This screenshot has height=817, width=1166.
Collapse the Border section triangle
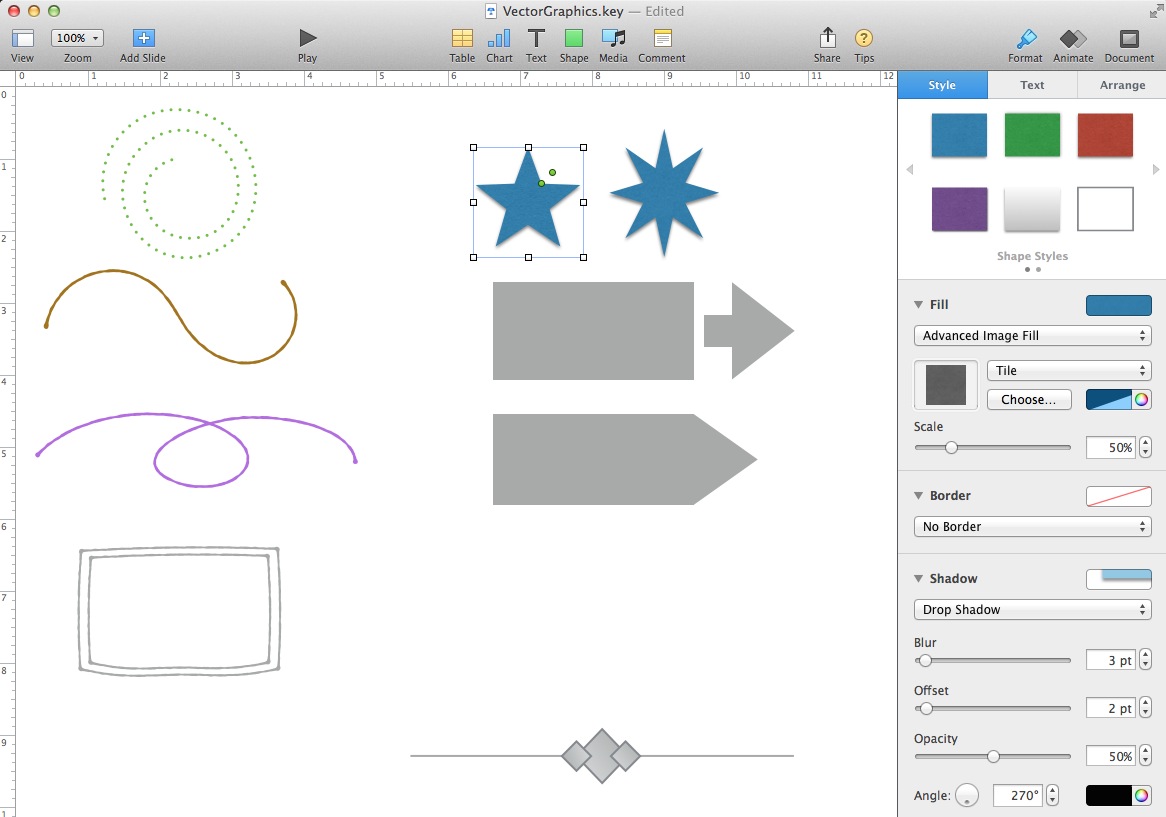click(x=918, y=495)
